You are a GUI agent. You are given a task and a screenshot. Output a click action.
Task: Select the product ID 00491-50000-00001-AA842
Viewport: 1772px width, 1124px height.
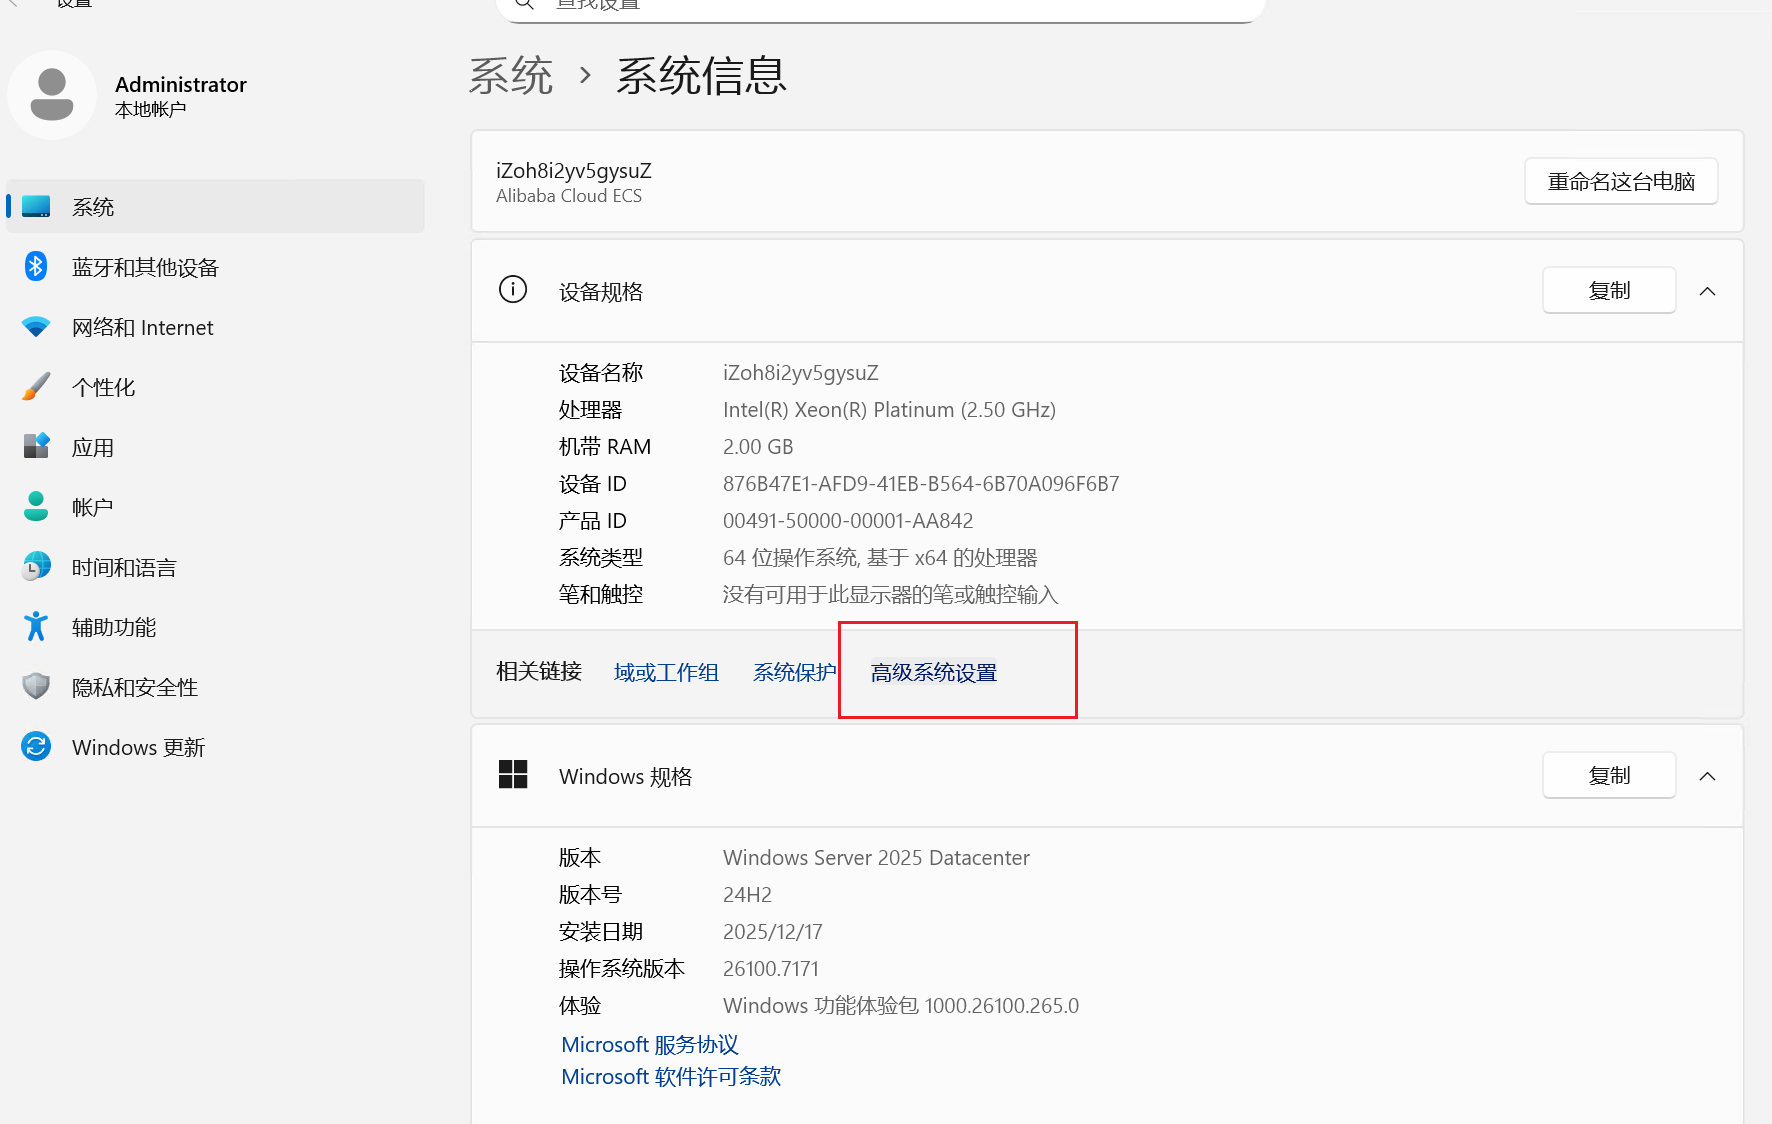(x=848, y=520)
